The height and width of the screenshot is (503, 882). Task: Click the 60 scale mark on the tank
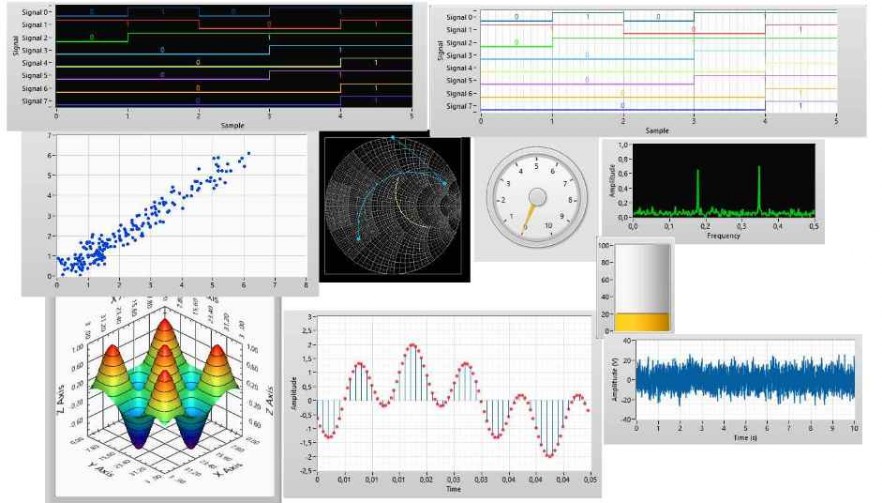point(606,280)
